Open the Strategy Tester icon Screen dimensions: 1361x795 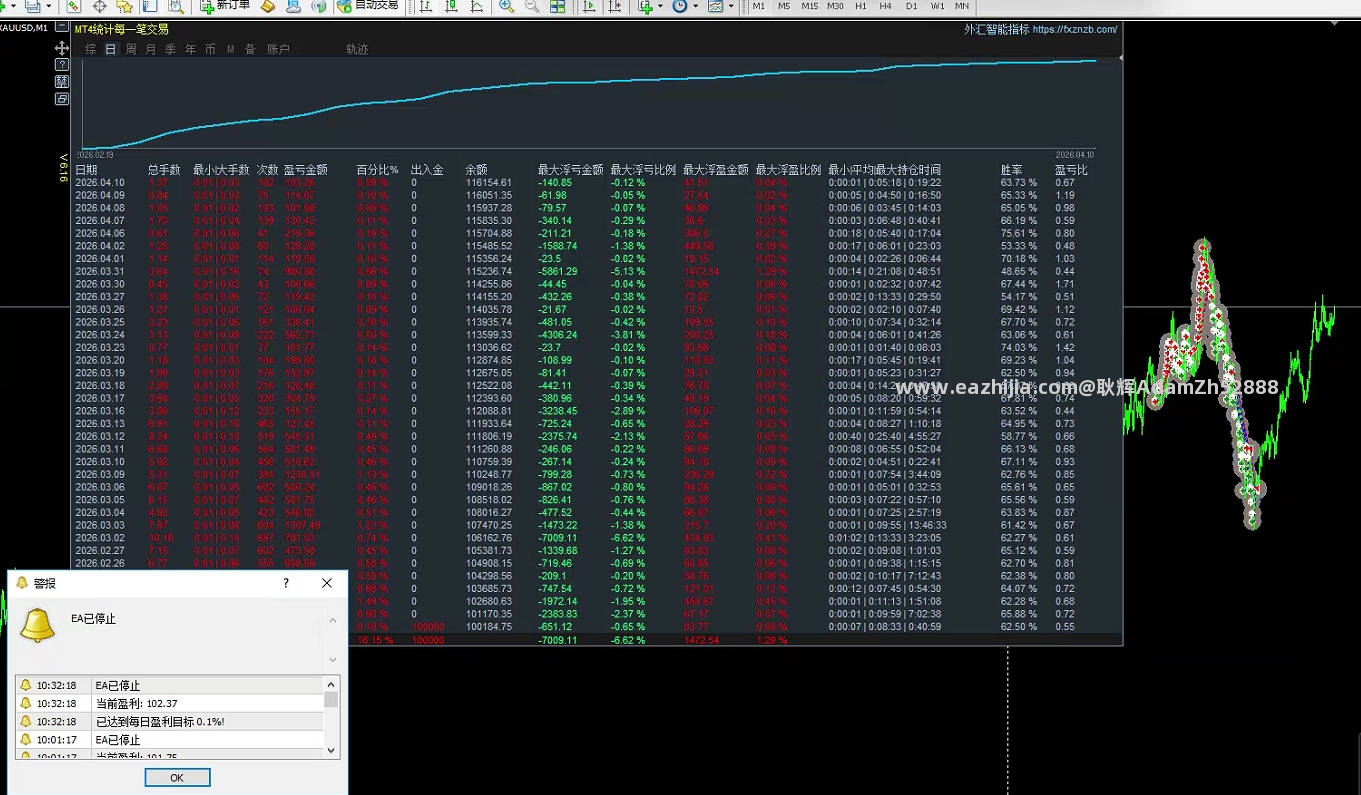[176, 6]
